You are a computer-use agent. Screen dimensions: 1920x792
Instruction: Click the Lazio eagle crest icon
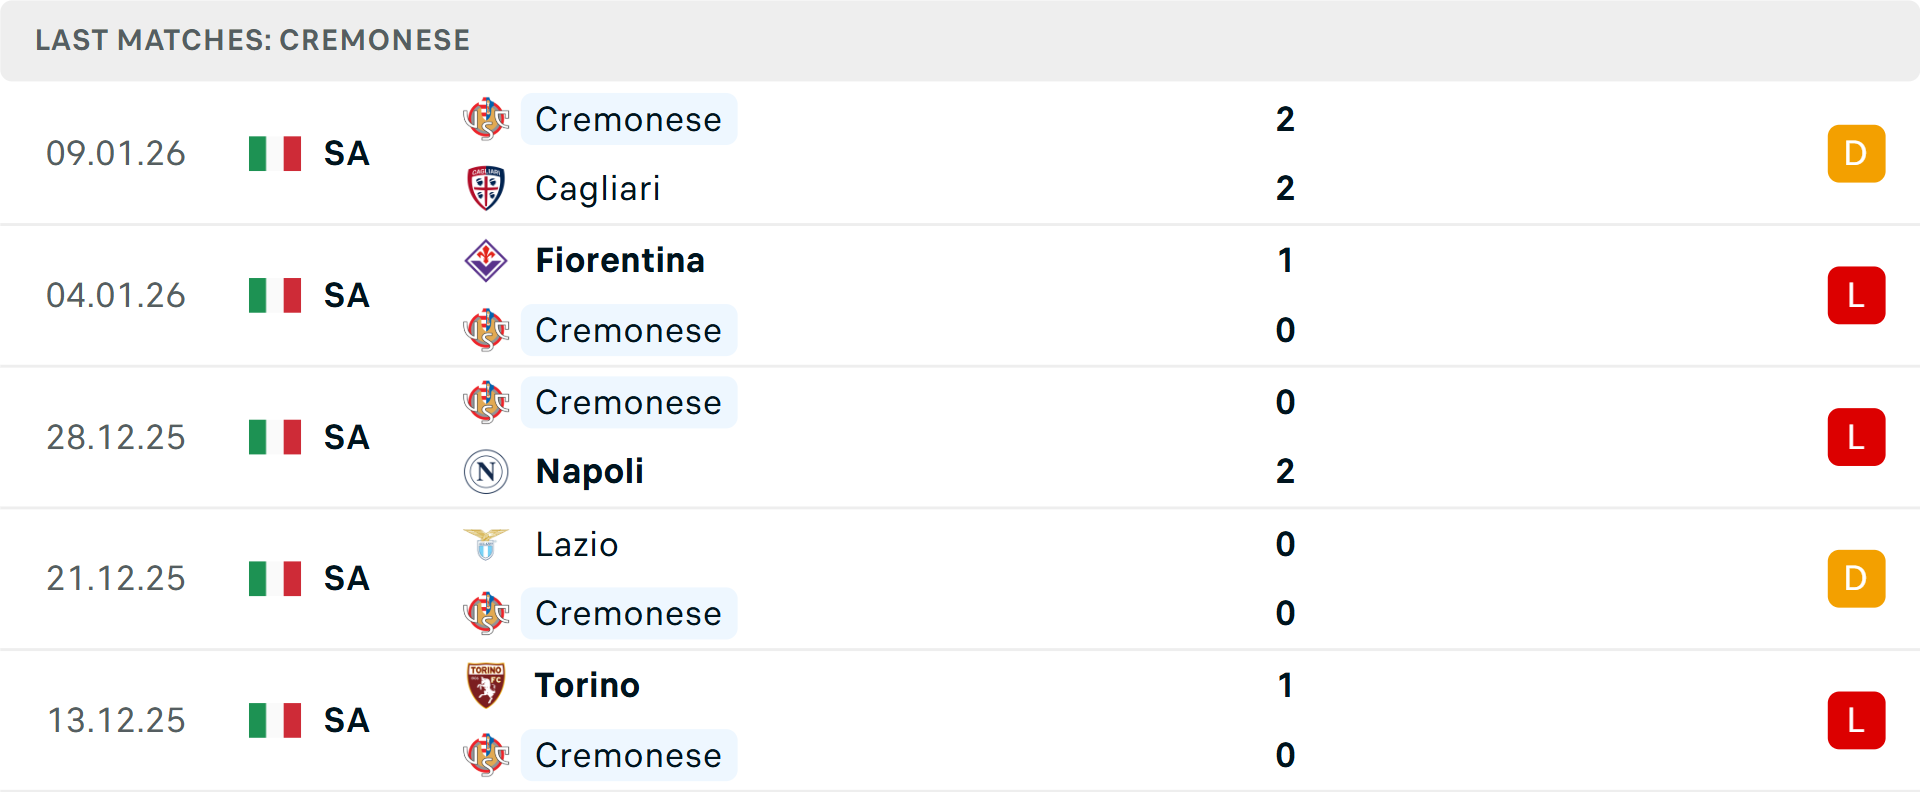tap(486, 544)
